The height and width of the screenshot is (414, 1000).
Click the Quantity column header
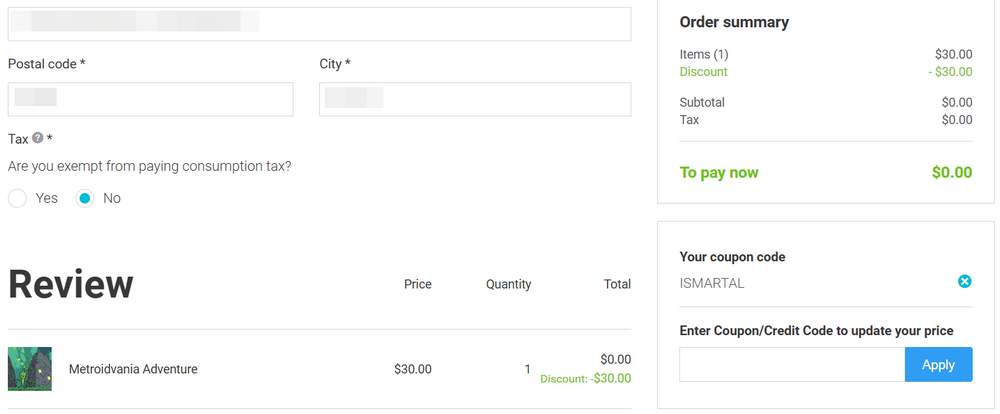click(508, 284)
